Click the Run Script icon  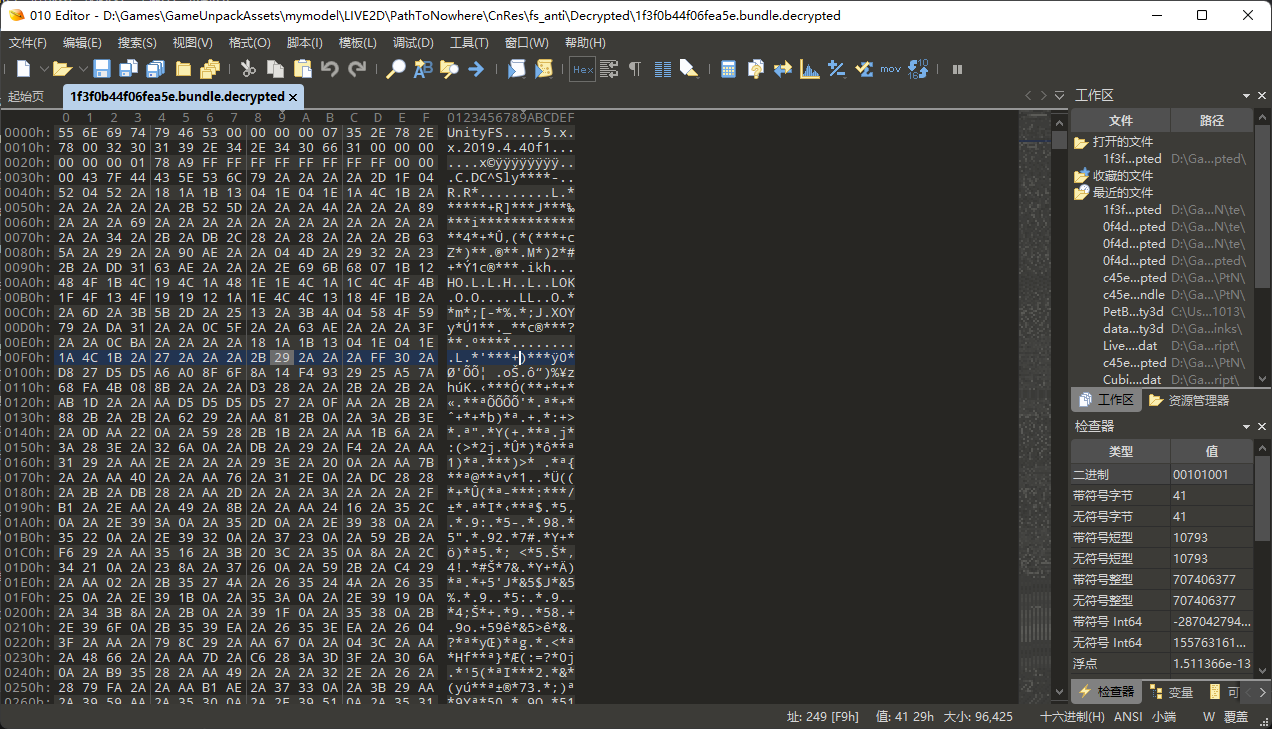click(516, 69)
